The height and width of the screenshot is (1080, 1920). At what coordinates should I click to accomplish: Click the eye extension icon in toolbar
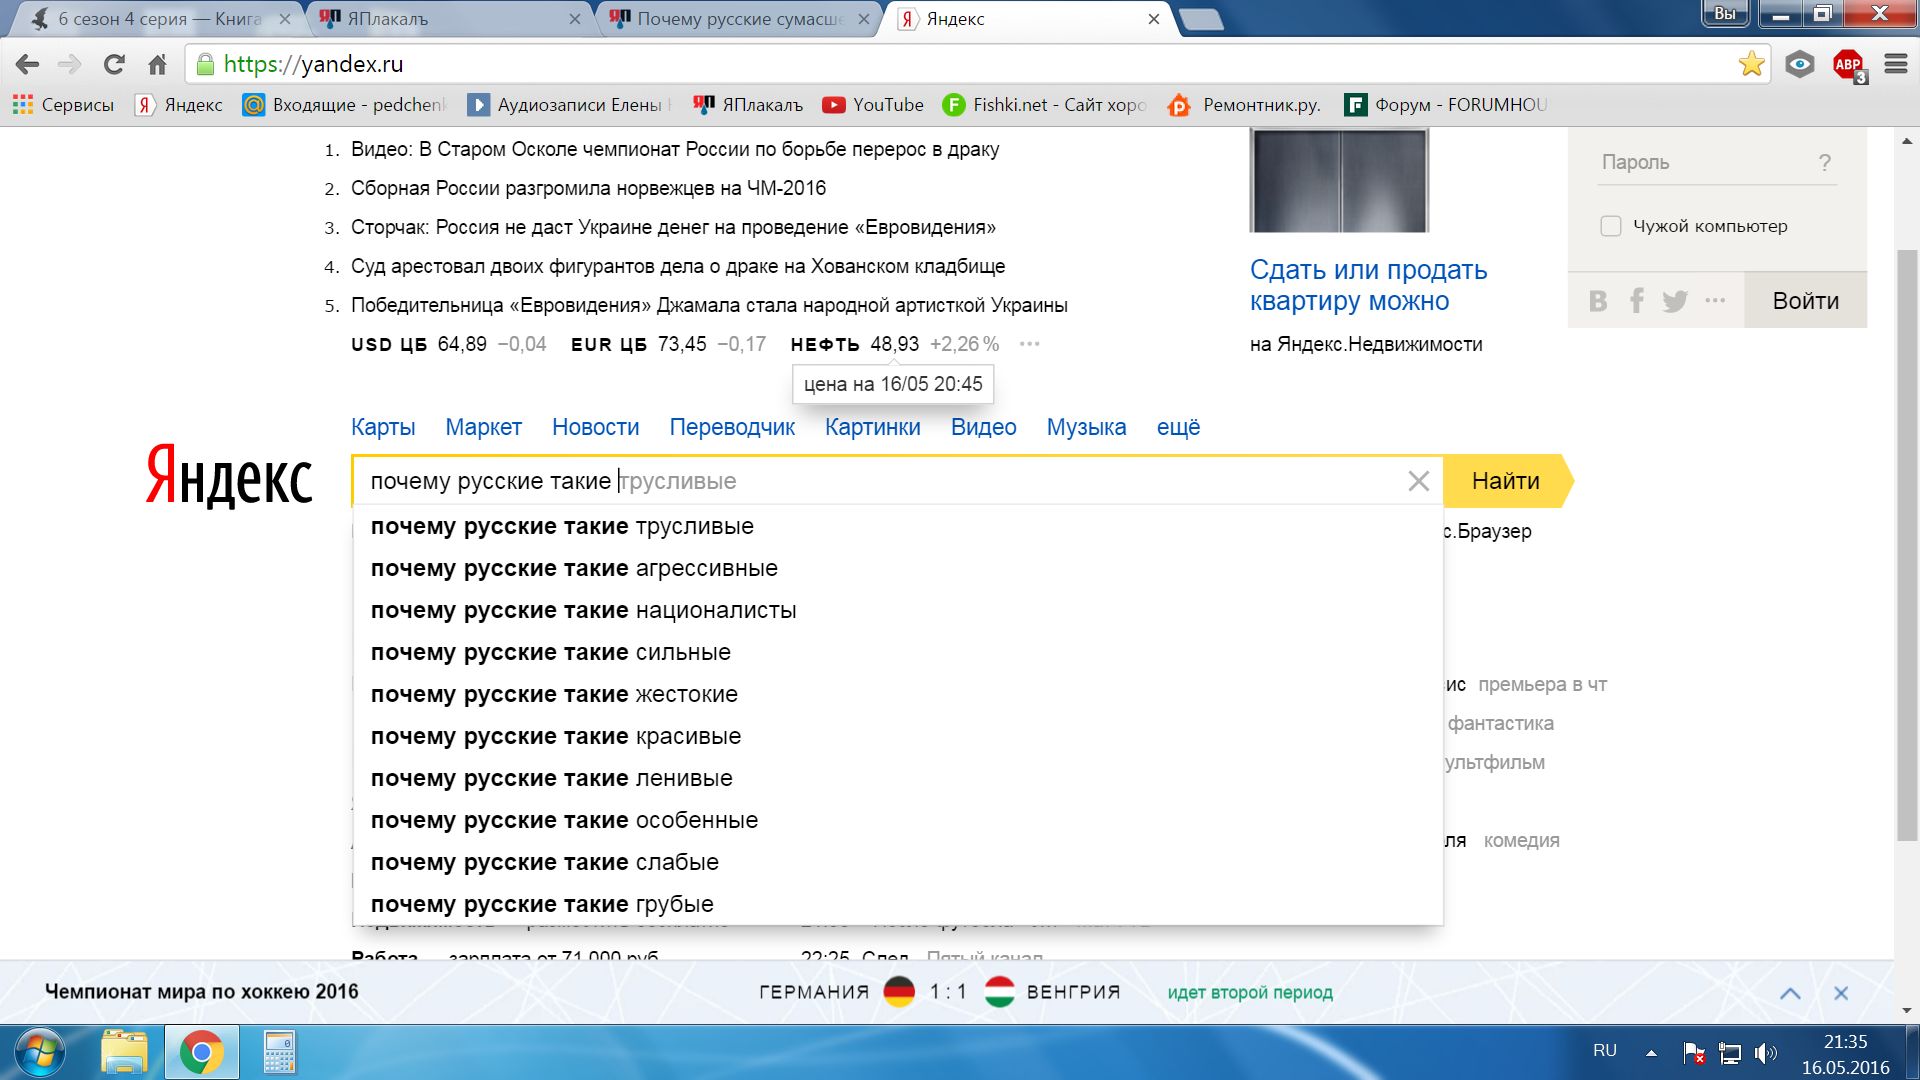click(x=1800, y=64)
